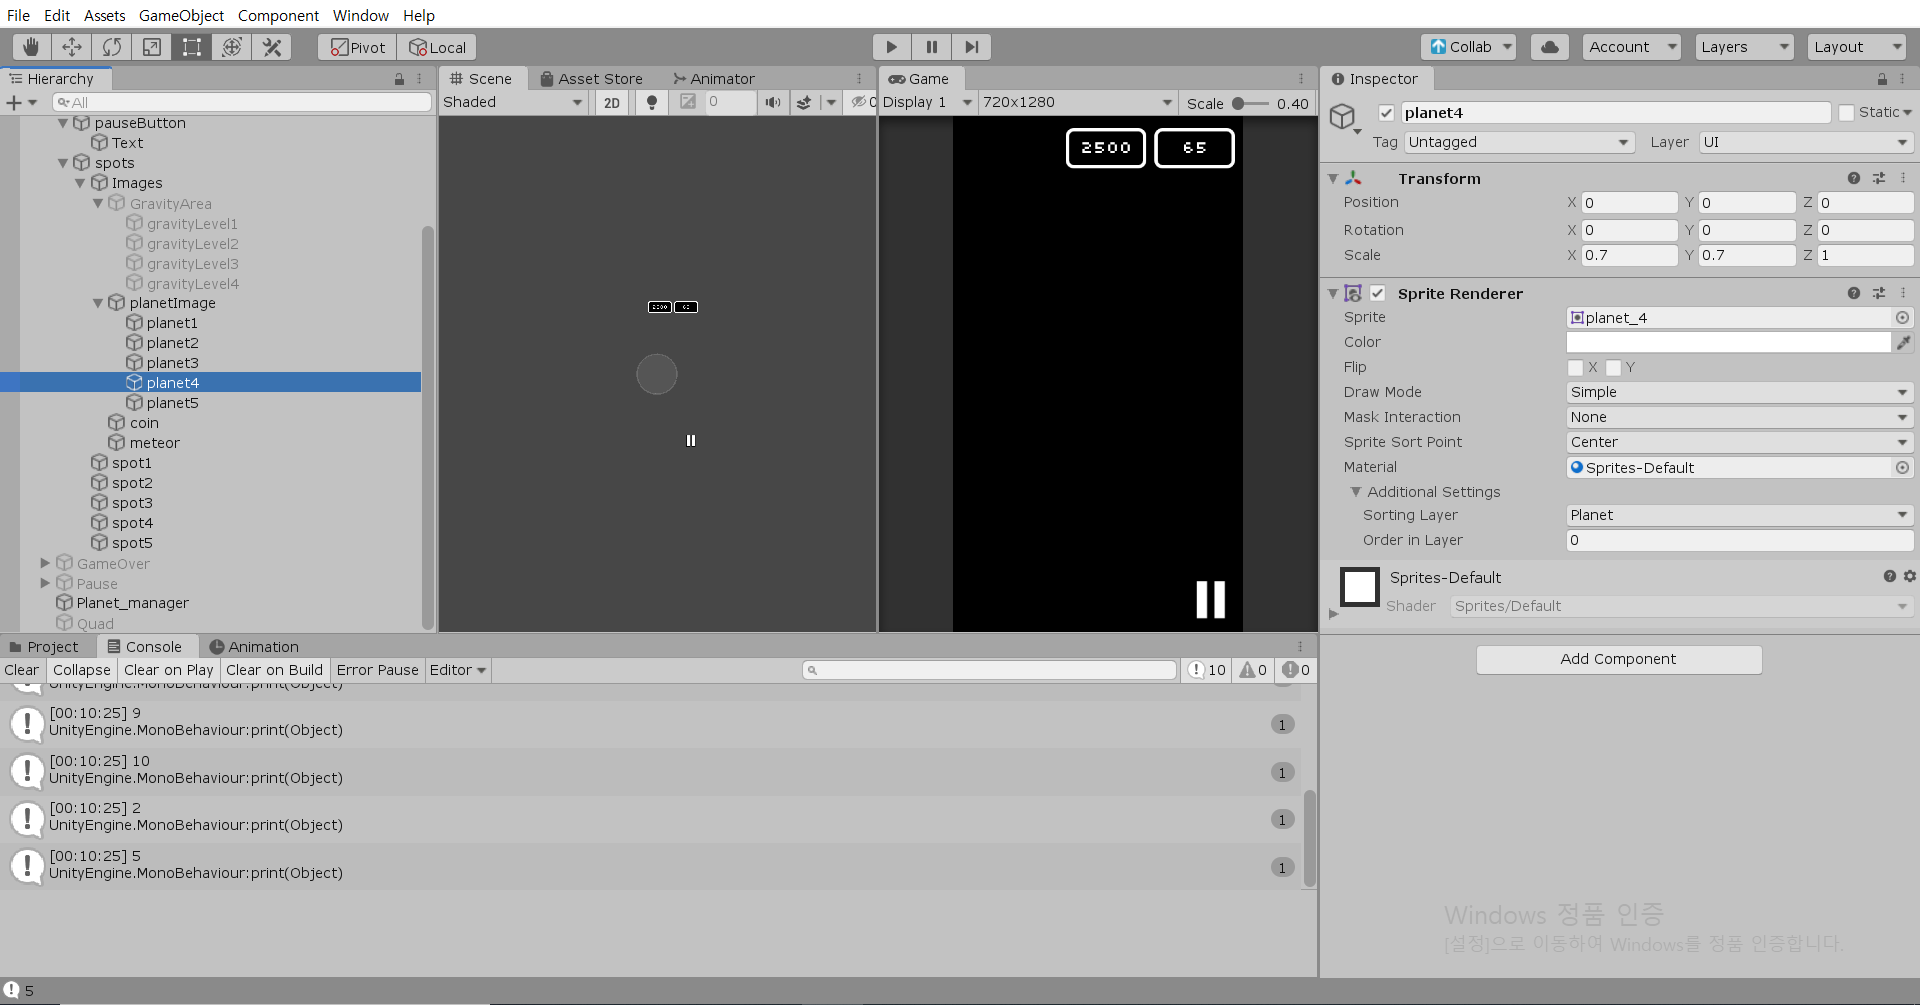
Task: Open the Window menu
Action: [360, 15]
